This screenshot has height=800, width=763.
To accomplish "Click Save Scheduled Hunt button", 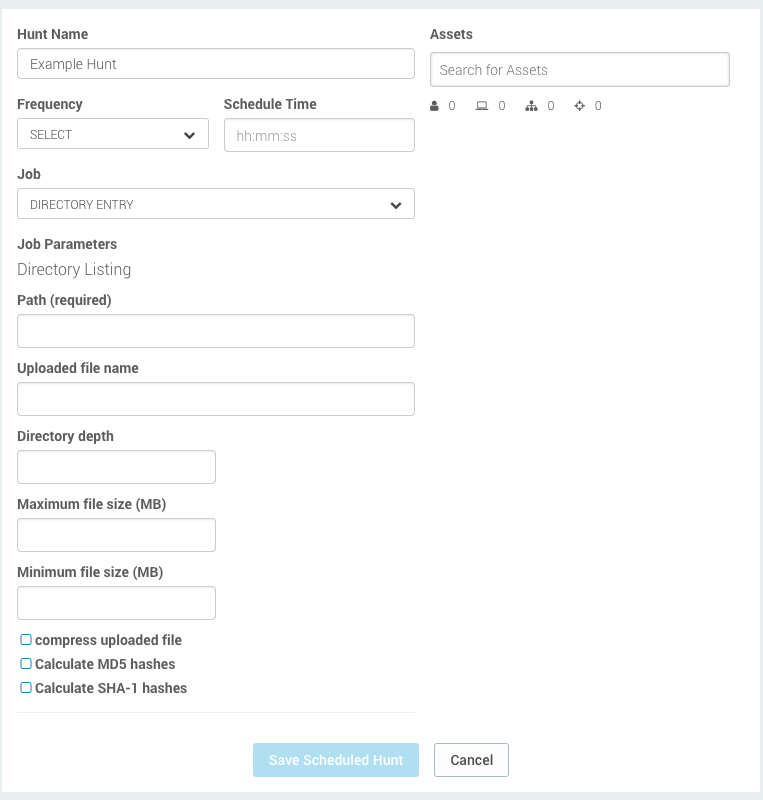I will tap(336, 760).
